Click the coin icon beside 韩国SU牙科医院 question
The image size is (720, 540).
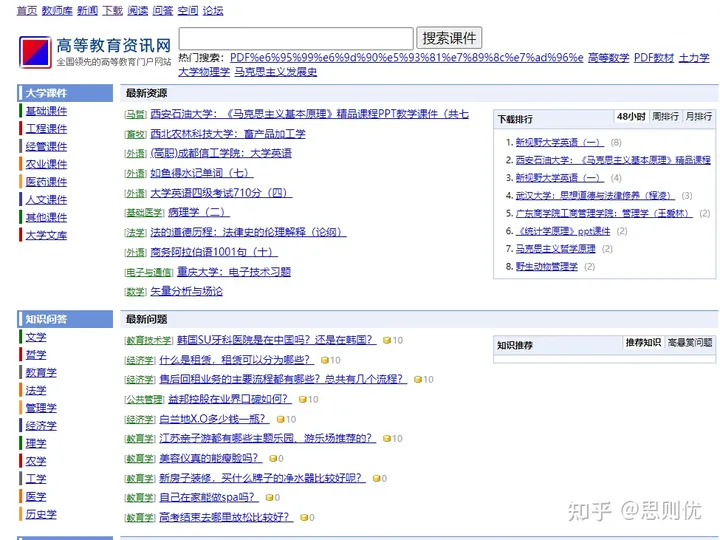[x=387, y=340]
